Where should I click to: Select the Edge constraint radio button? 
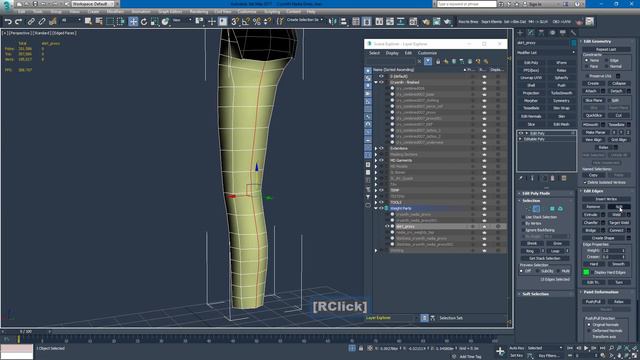click(607, 60)
